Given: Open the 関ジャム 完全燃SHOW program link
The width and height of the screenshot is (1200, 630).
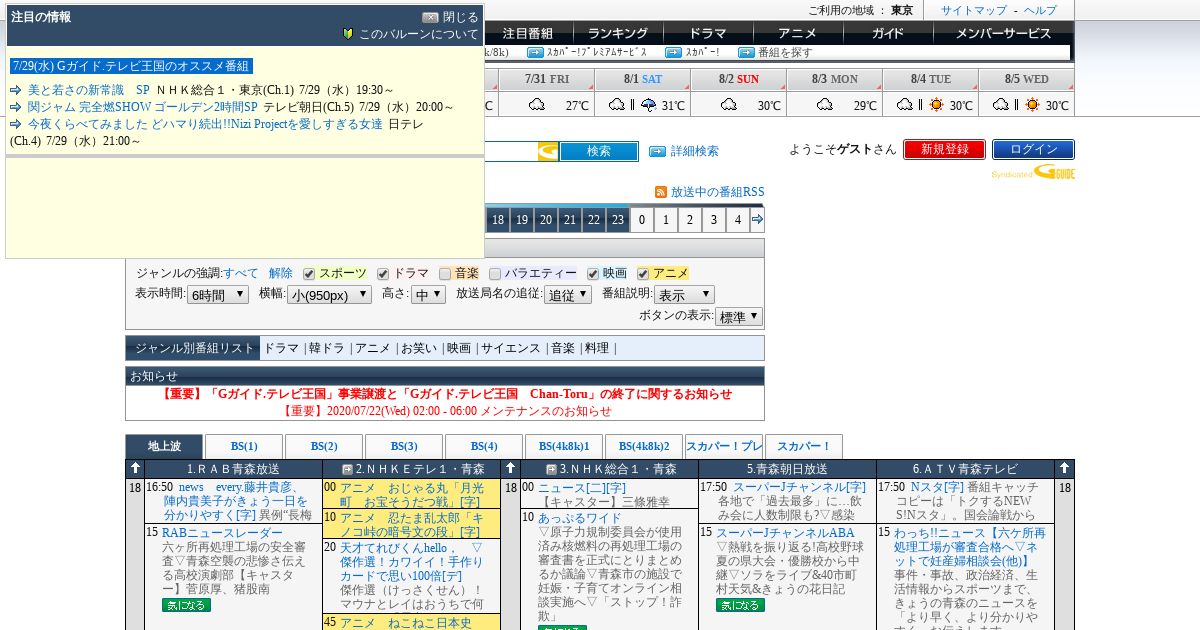Looking at the screenshot, I should (142, 107).
